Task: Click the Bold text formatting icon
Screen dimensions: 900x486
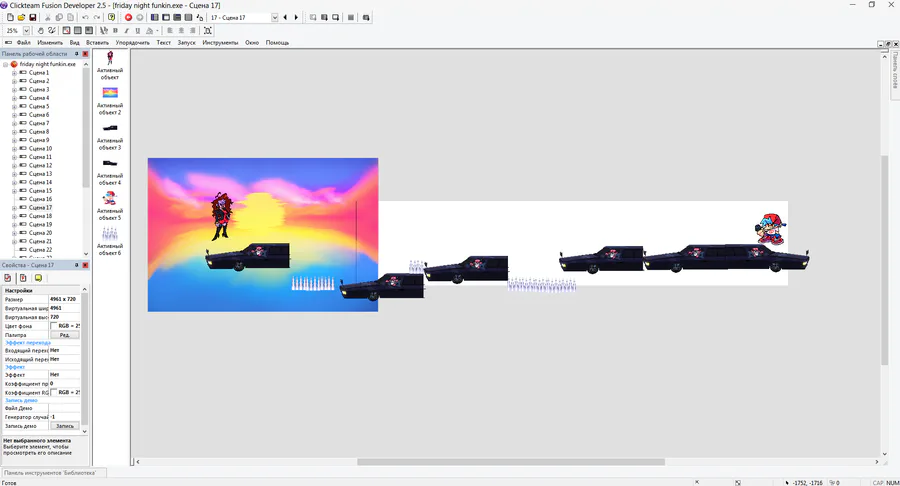Action: pos(115,30)
